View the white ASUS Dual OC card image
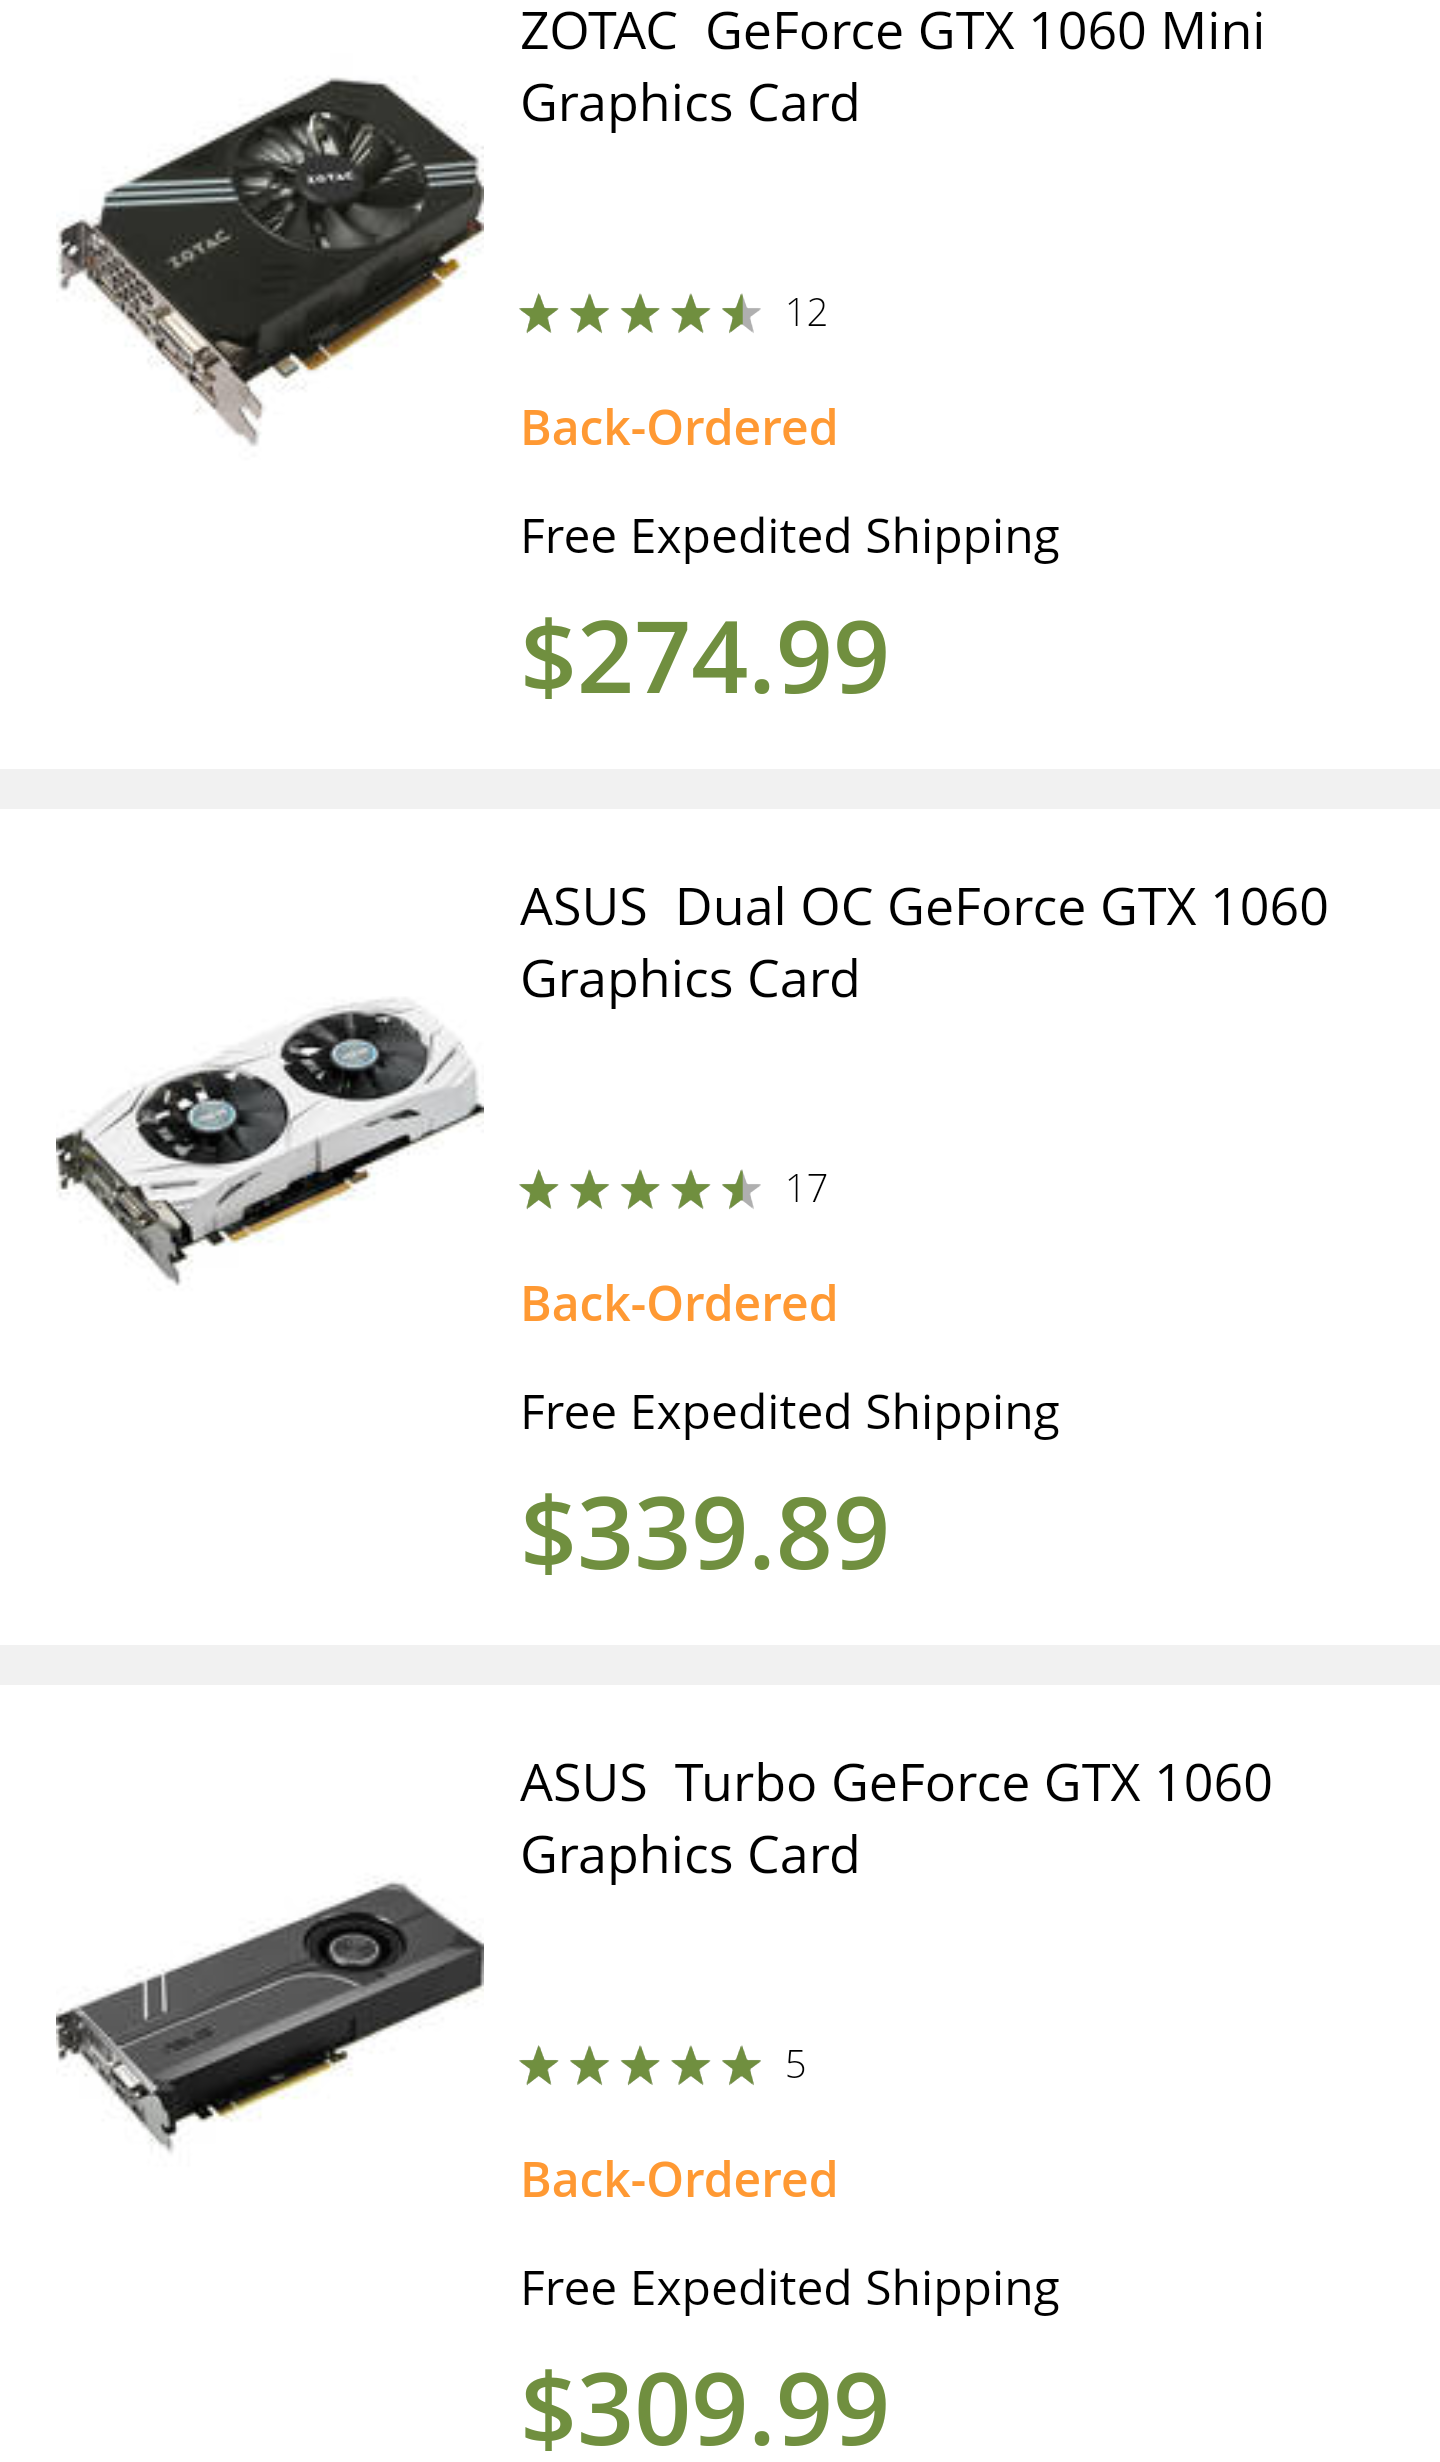The width and height of the screenshot is (1440, 2462). coord(270,1139)
